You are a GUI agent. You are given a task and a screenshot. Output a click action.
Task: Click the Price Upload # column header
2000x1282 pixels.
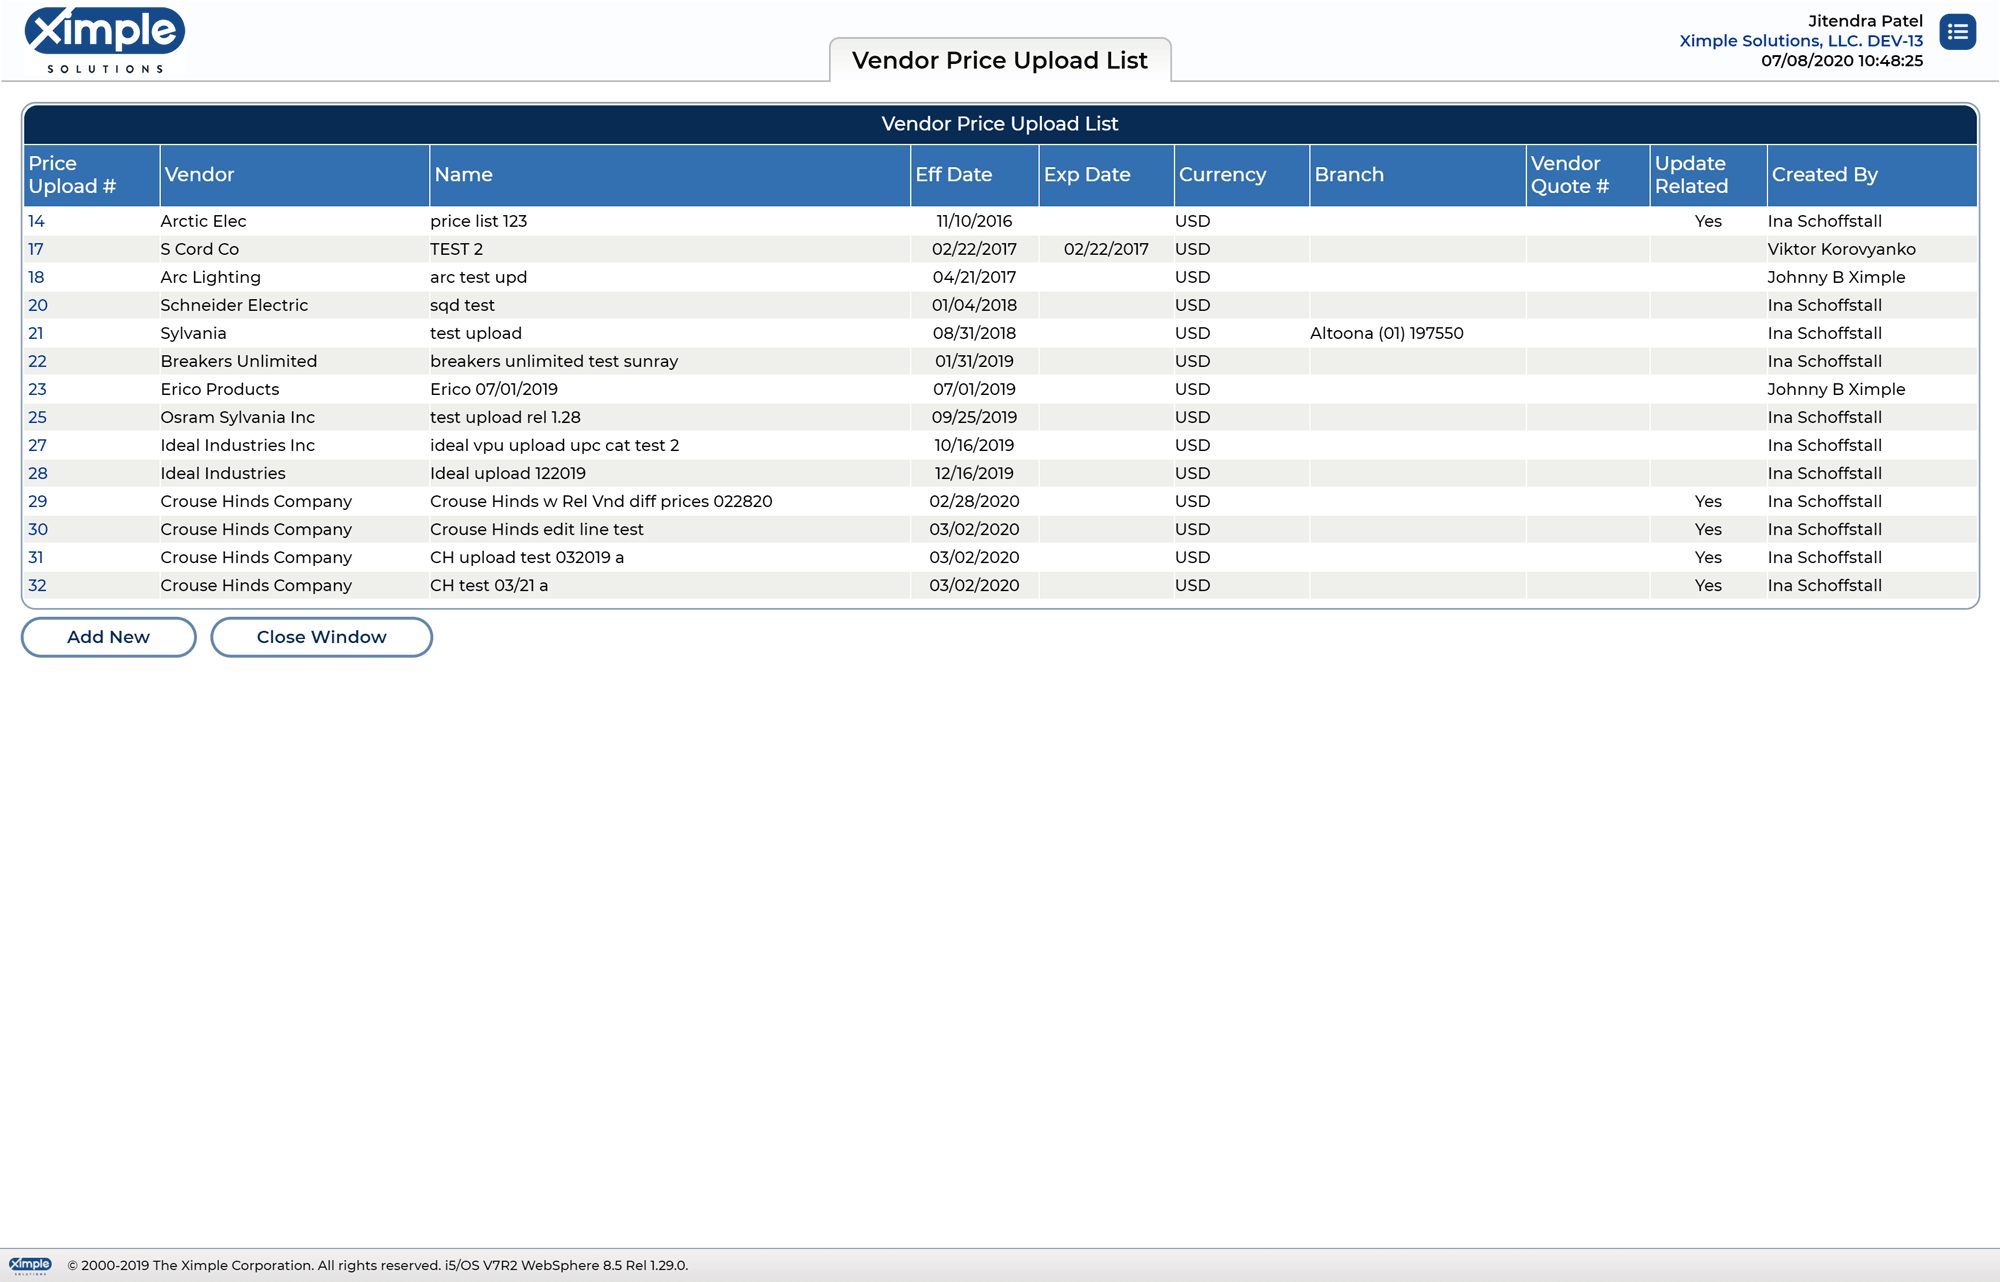(91, 175)
